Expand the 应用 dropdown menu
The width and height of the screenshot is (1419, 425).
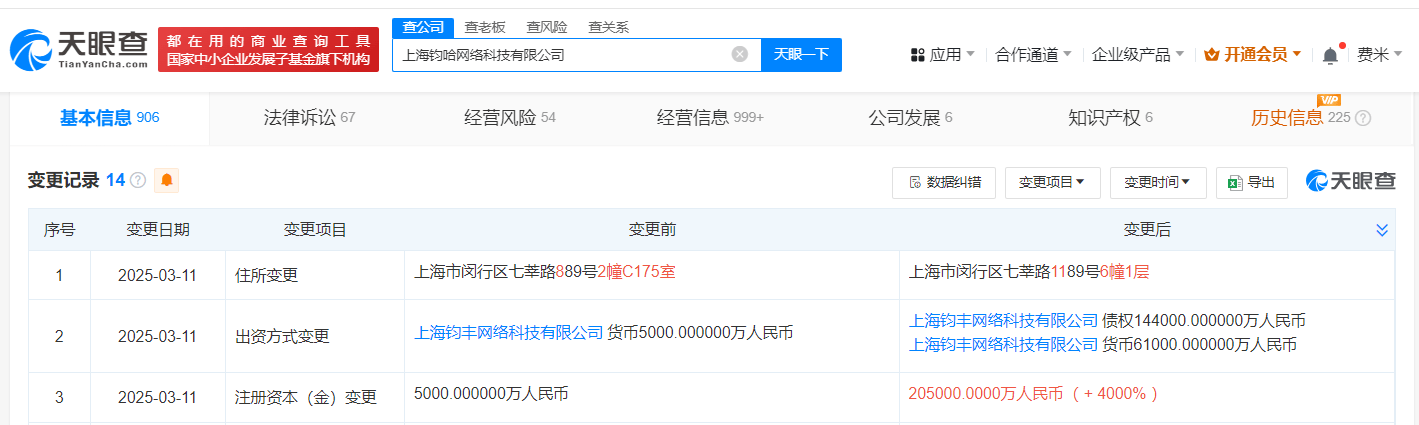(943, 55)
